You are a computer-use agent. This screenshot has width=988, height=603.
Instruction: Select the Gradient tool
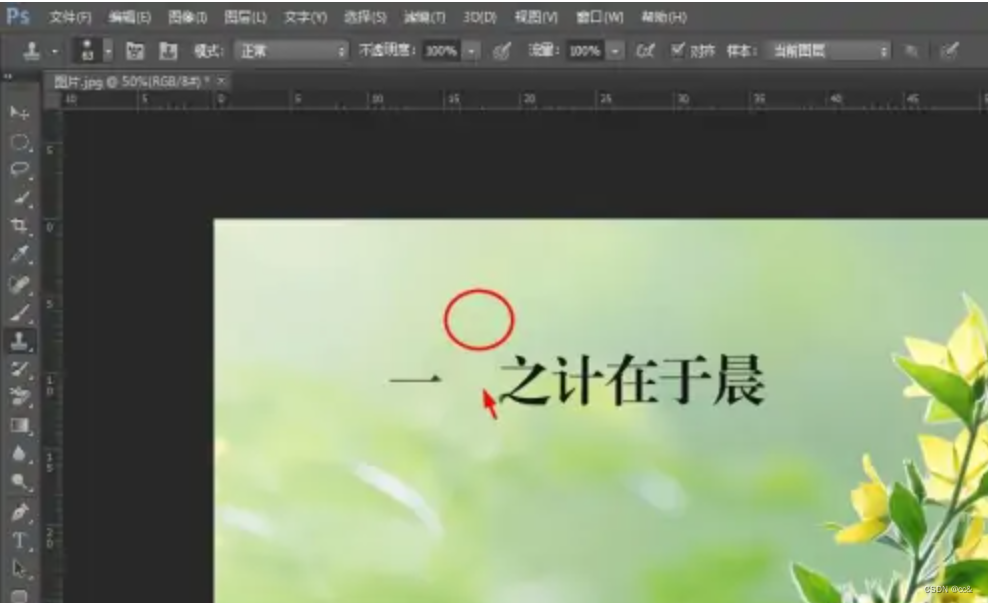tap(20, 426)
